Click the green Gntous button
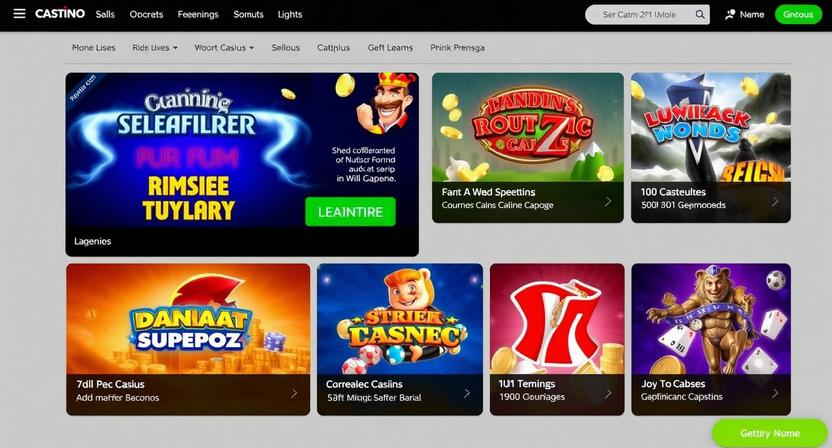 coord(798,14)
